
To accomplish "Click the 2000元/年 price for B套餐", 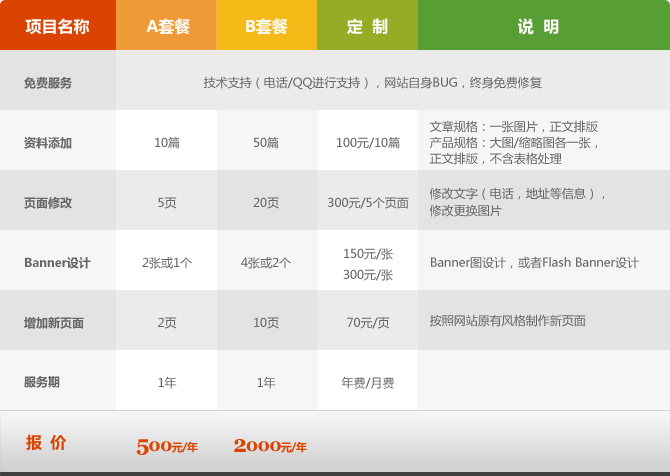I will [x=270, y=446].
